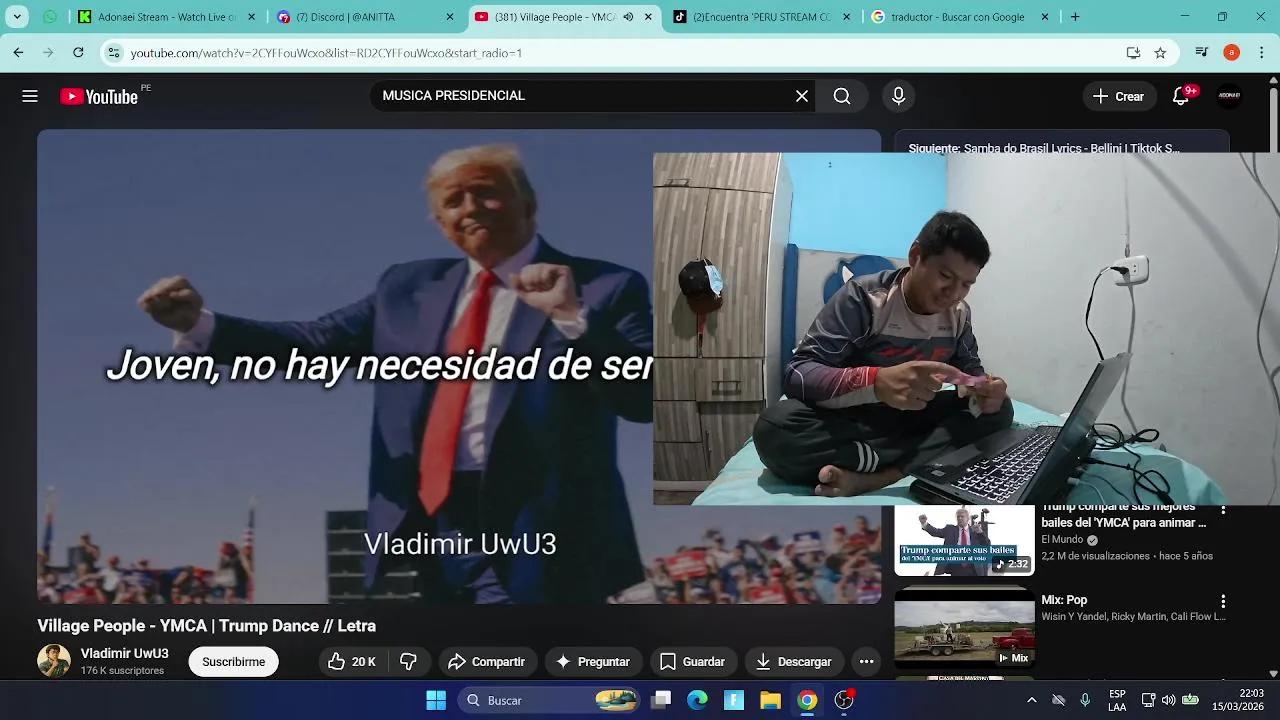
Task: Clear the search query with the X icon
Action: click(x=801, y=95)
